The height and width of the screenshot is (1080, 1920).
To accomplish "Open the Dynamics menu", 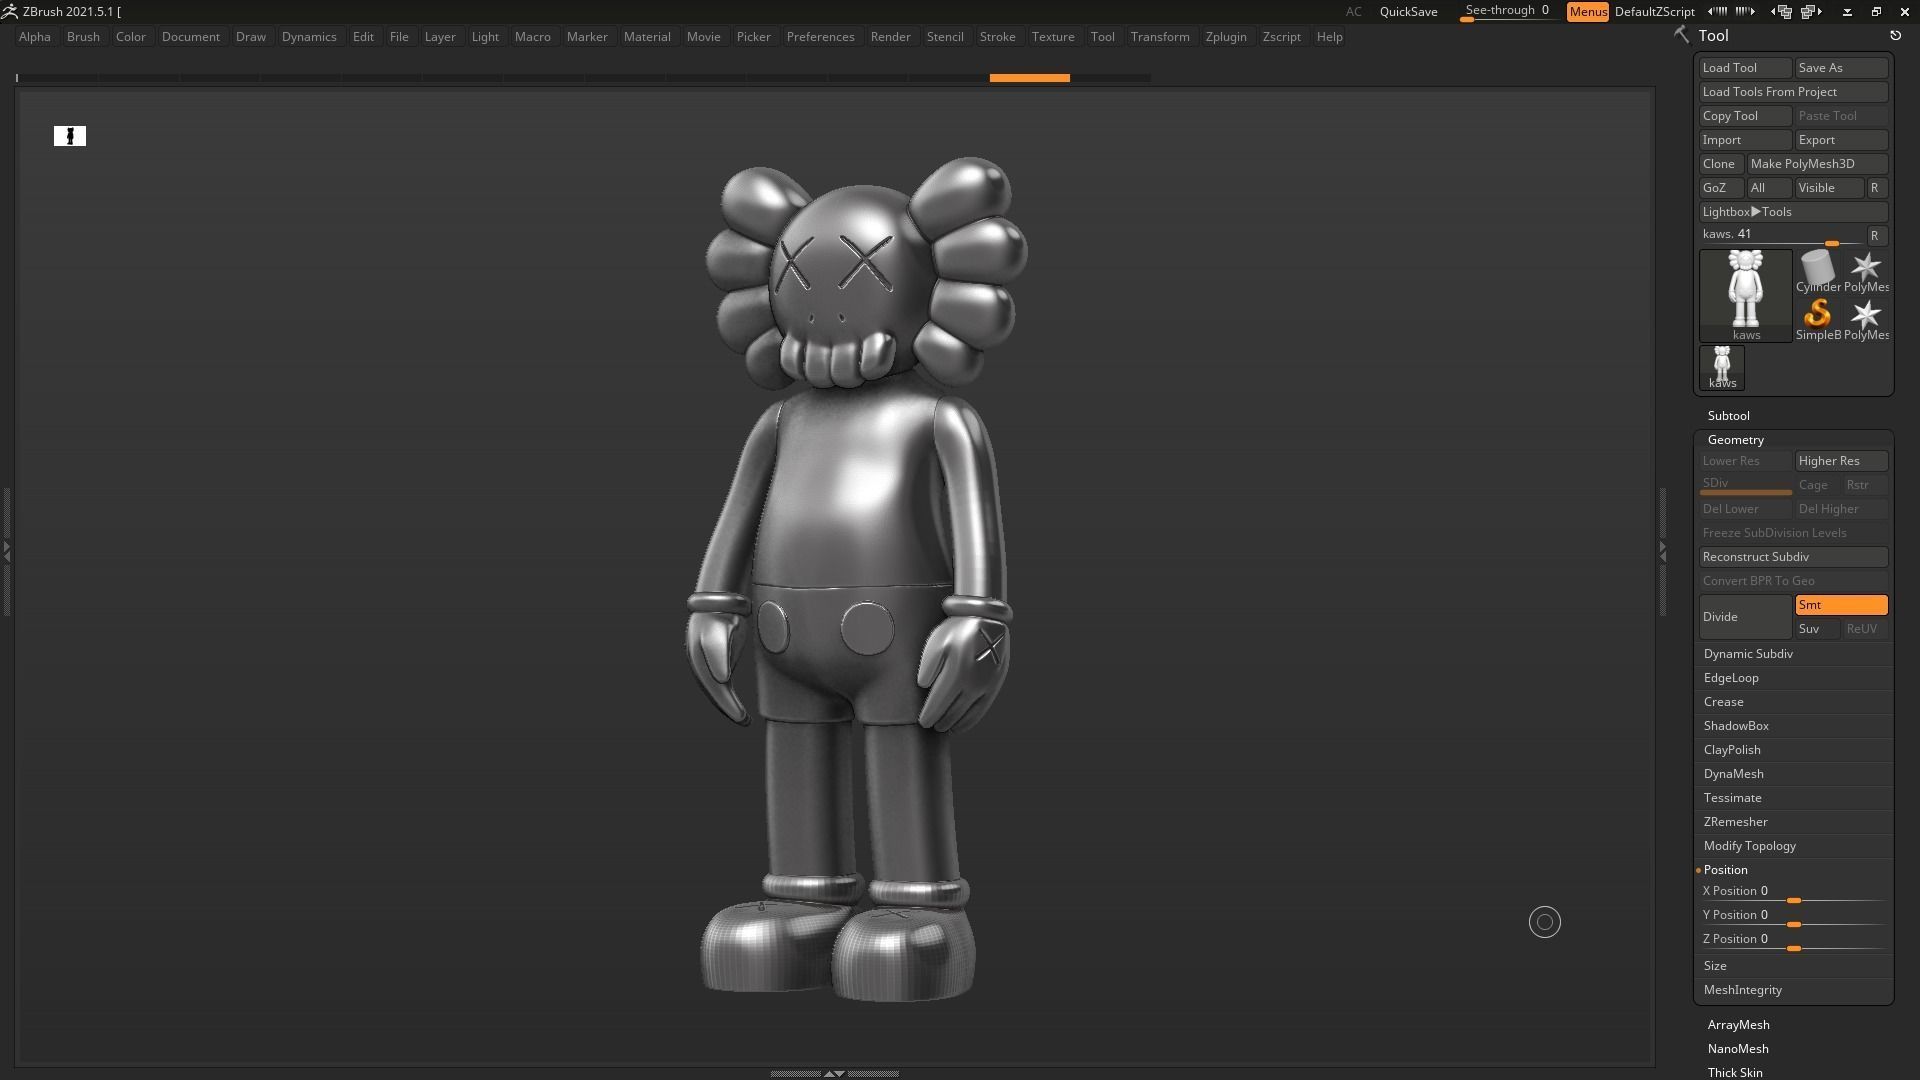I will 309,37.
